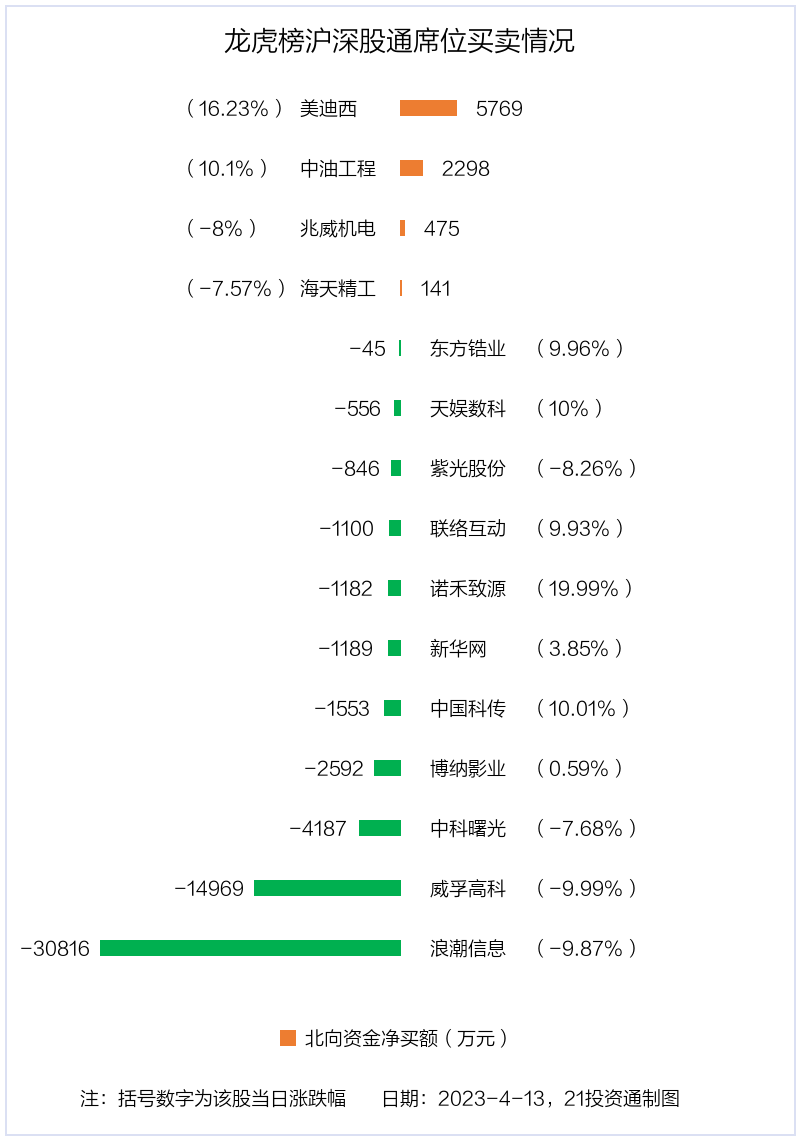
Task: Click the green bar for 博纳影业
Action: (x=387, y=768)
